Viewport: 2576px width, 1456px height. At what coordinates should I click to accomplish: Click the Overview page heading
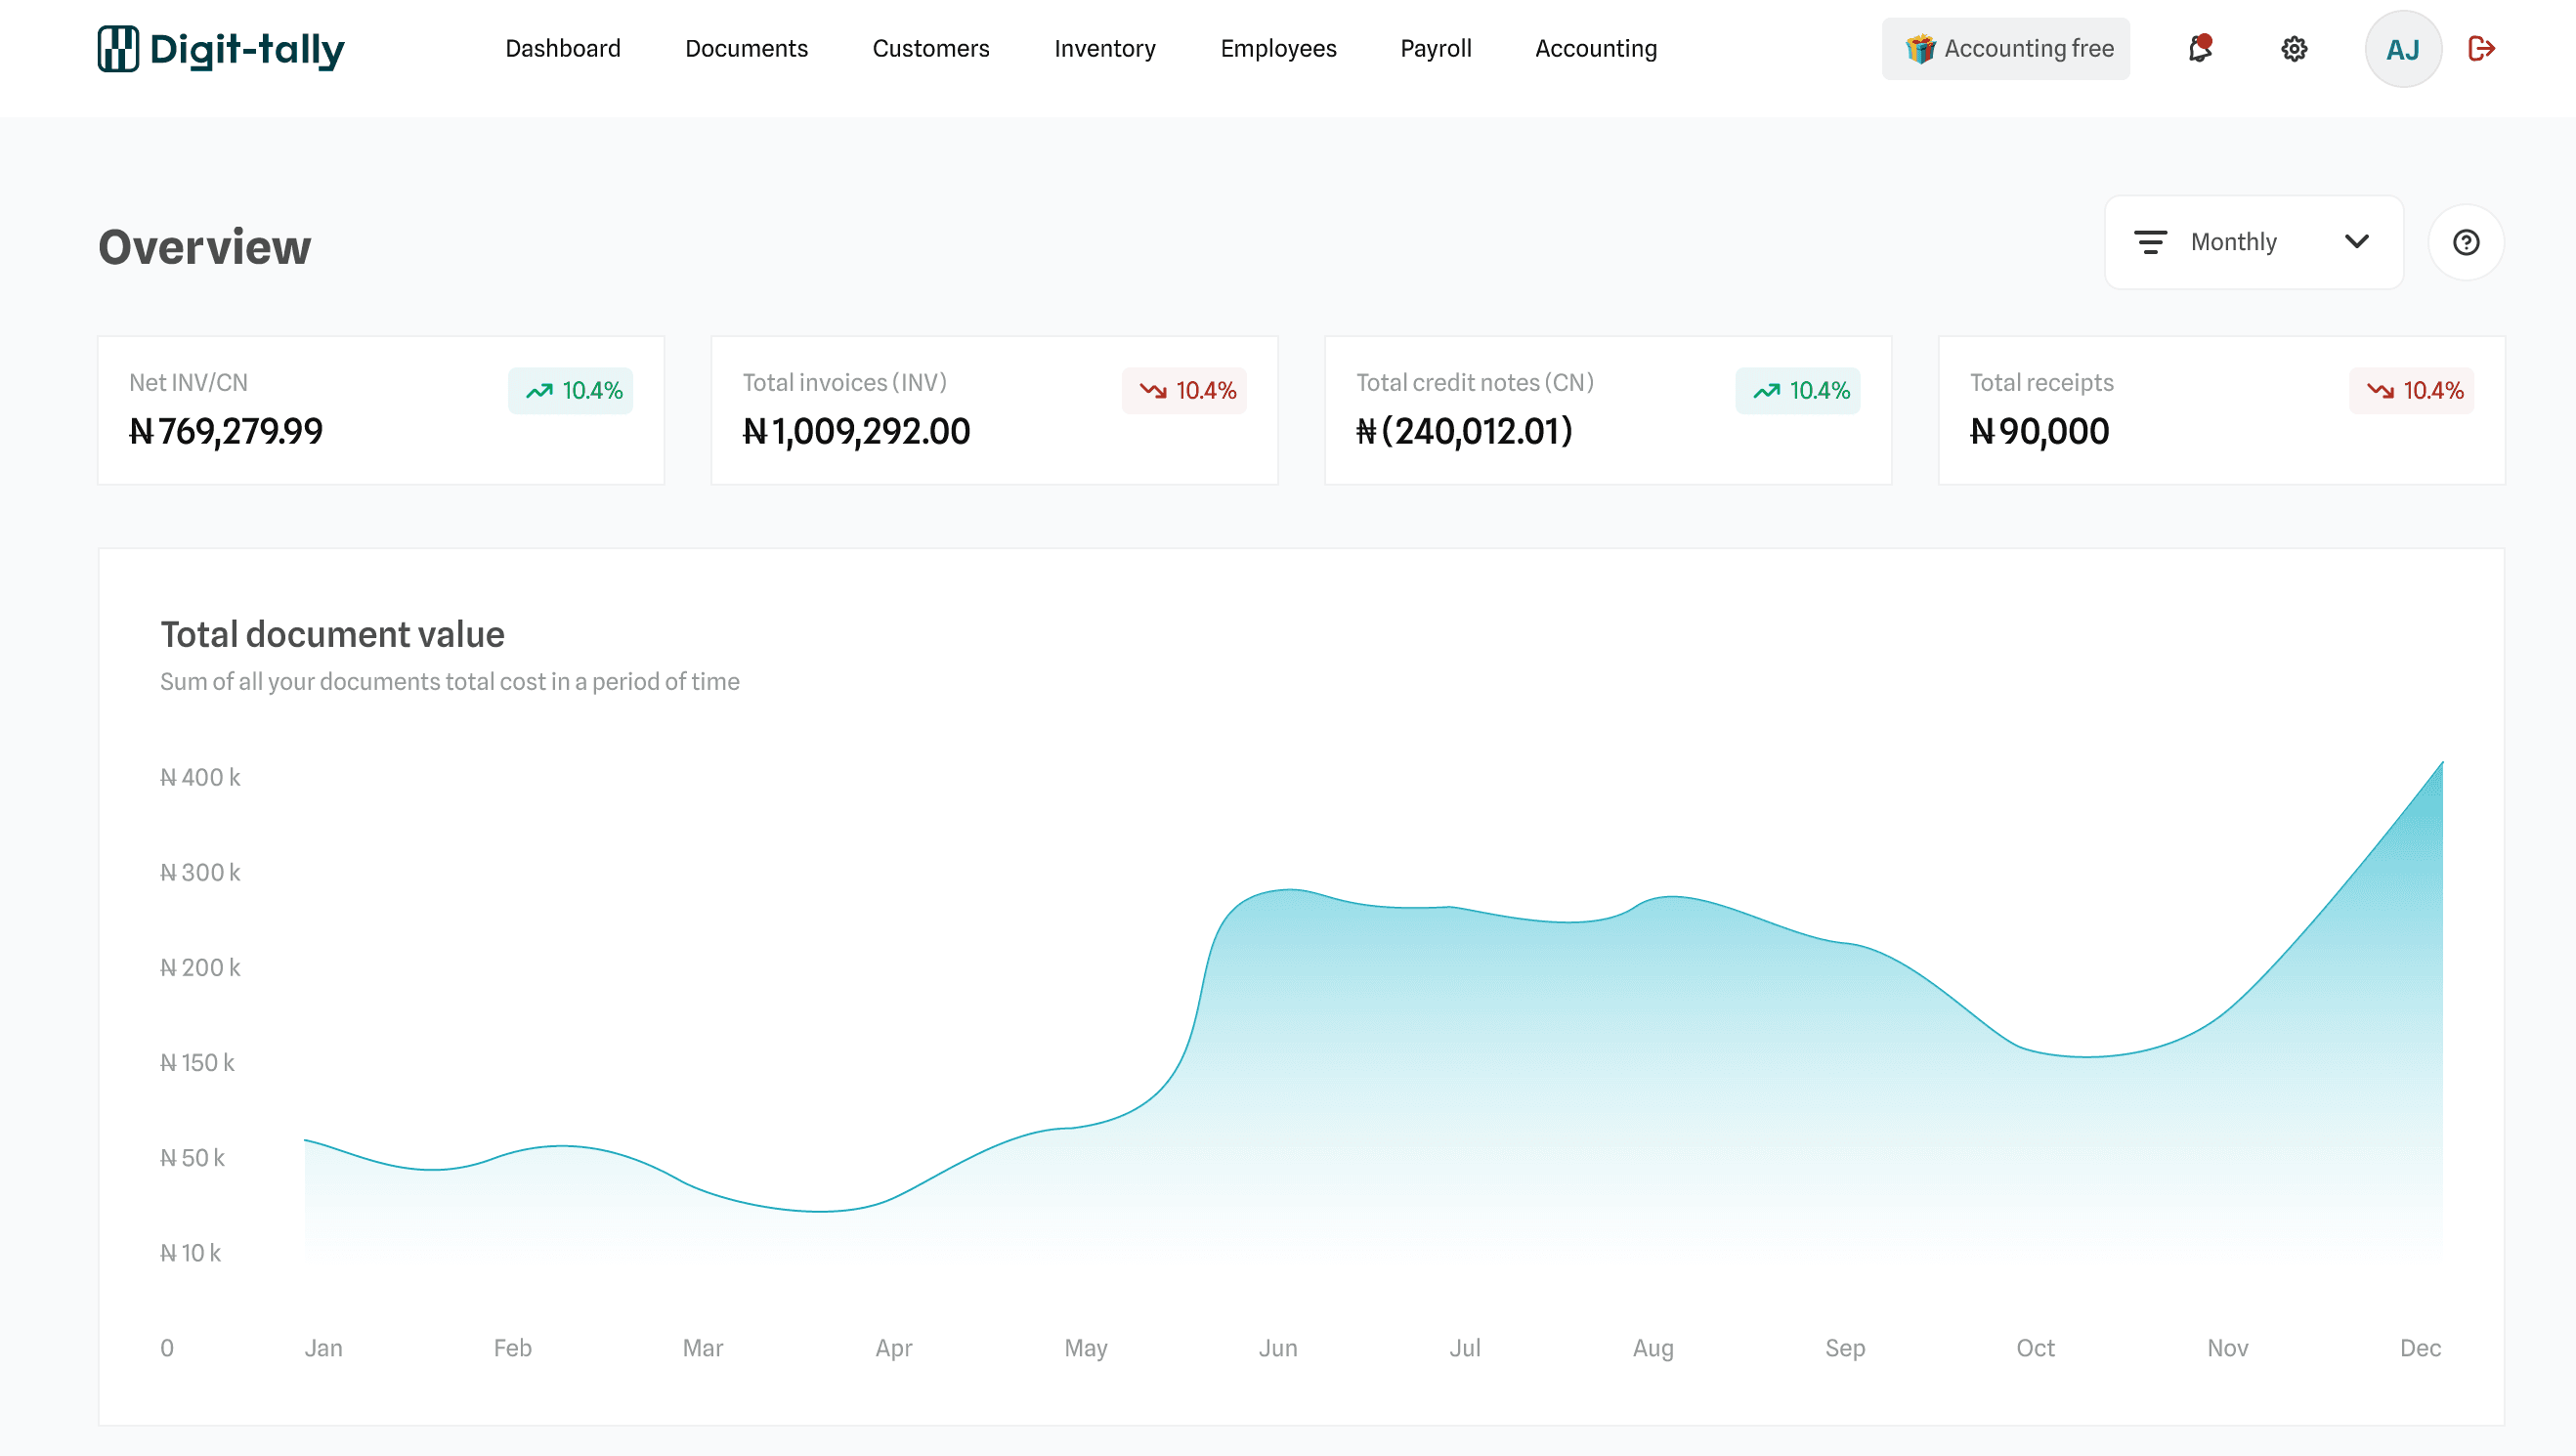204,247
